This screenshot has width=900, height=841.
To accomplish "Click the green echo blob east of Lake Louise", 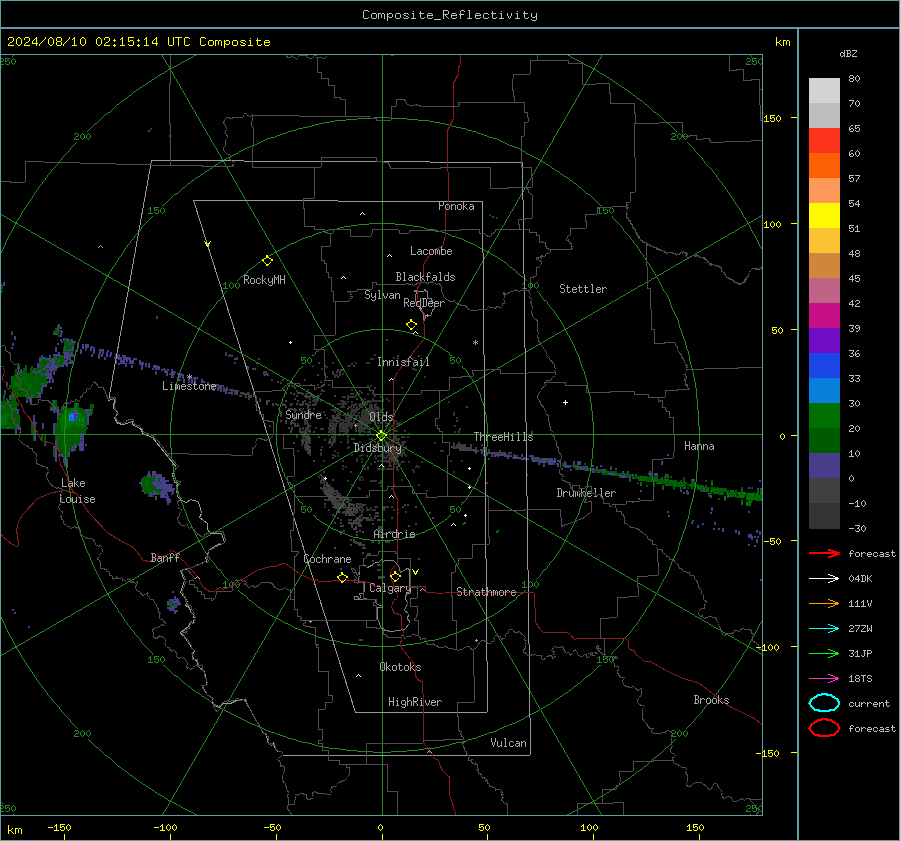I will click(x=154, y=485).
